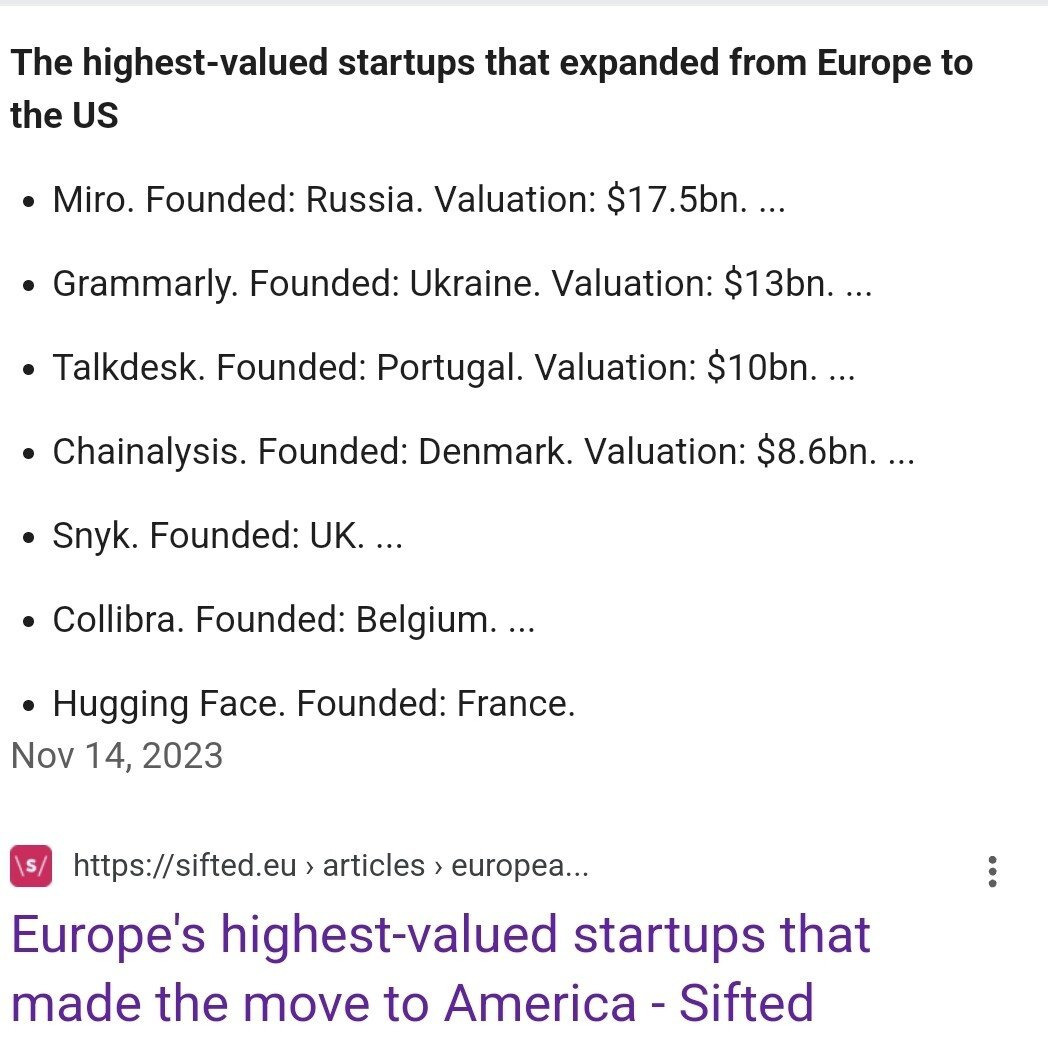
Task: Open the three-dot result options menu
Action: click(992, 871)
